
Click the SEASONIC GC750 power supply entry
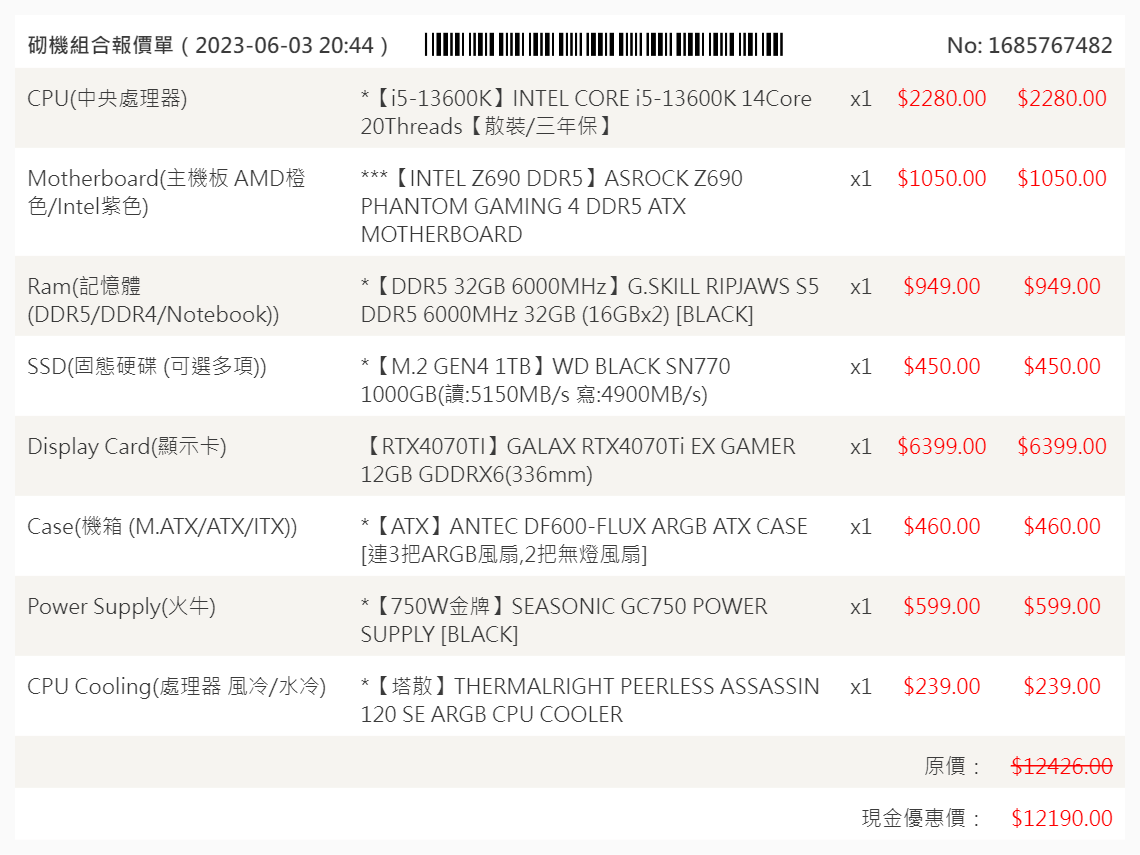pos(563,620)
